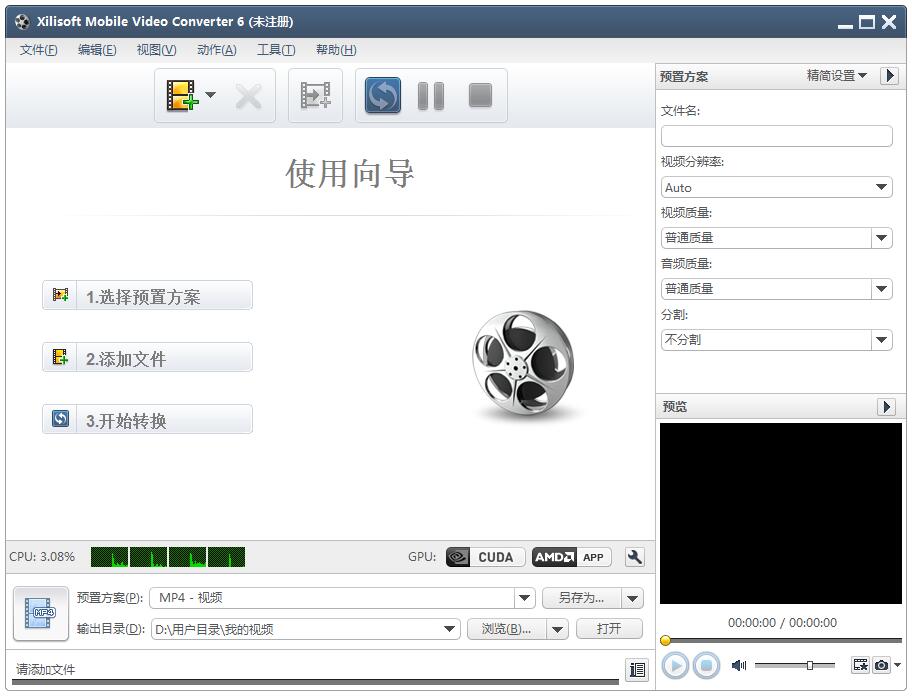Click the snapshot camera icon in preview

click(881, 665)
